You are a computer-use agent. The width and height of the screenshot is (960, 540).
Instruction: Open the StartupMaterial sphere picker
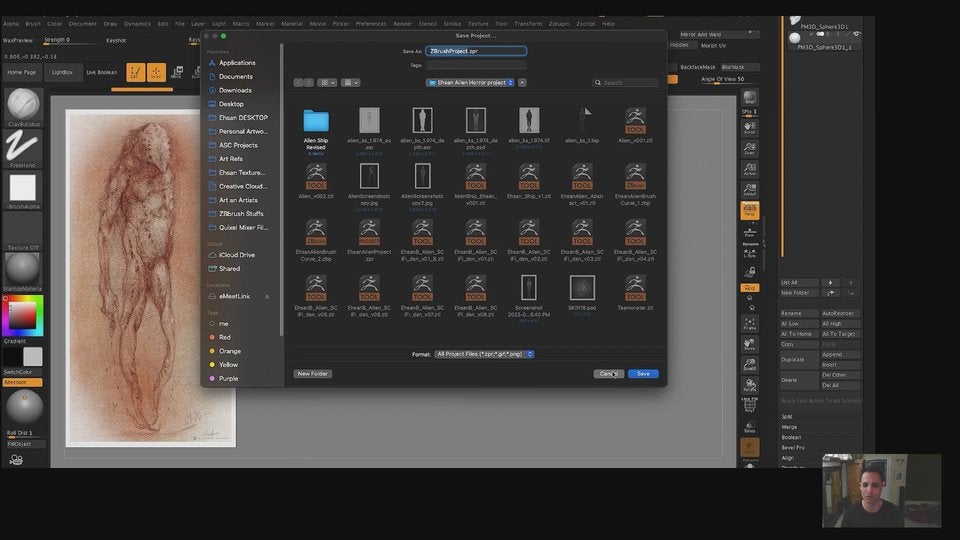[x=23, y=268]
